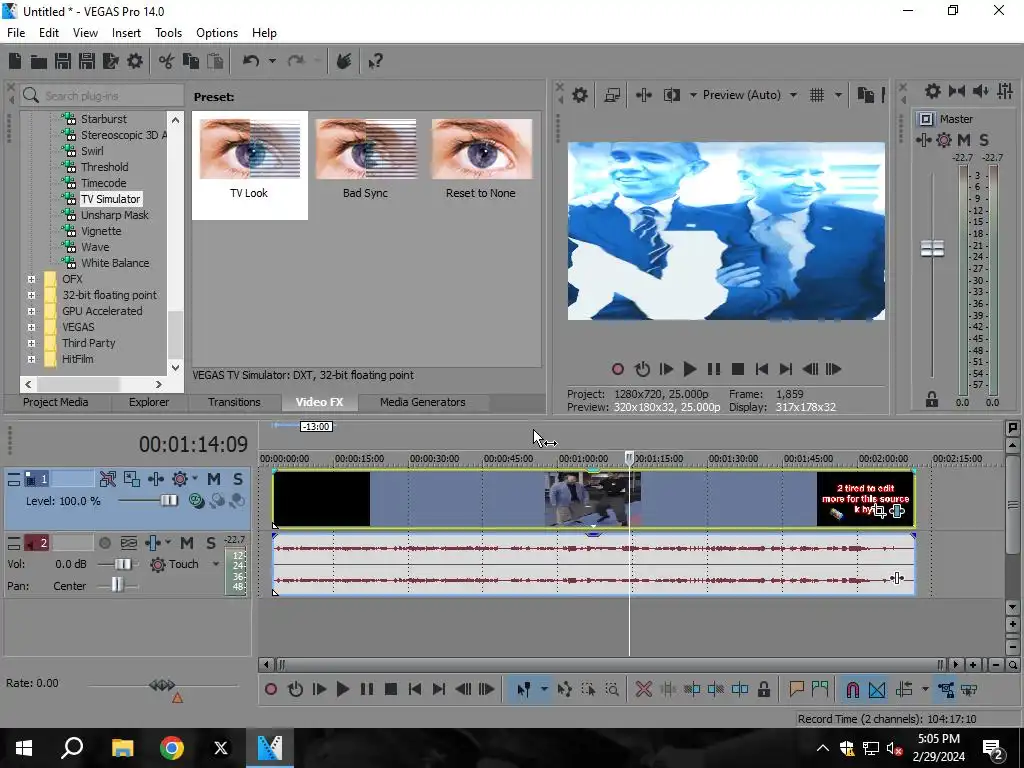Click the Search plug-ins field
Screen dimensions: 1024x768
(x=101, y=96)
